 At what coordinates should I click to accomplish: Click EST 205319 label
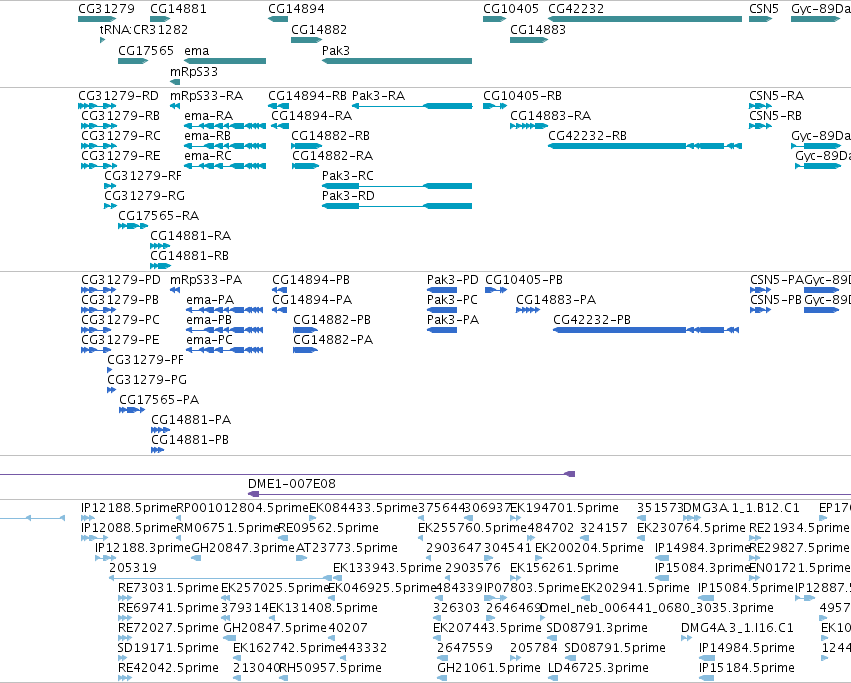point(133,568)
